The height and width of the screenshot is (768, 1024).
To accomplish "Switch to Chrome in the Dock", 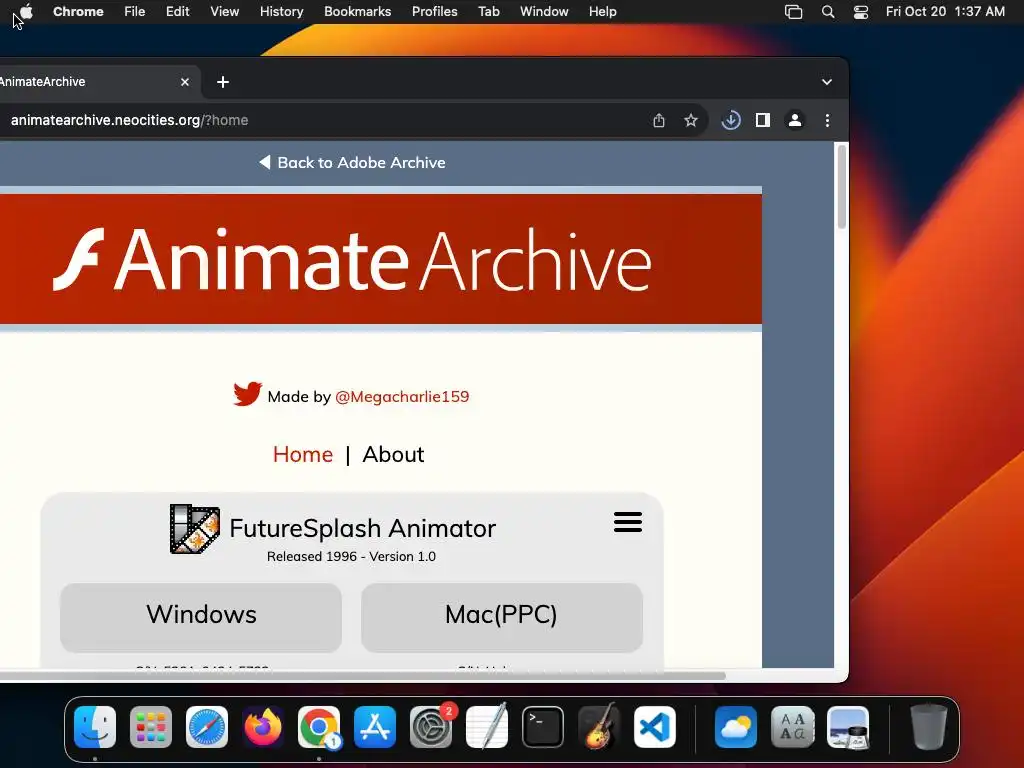I will [x=319, y=727].
